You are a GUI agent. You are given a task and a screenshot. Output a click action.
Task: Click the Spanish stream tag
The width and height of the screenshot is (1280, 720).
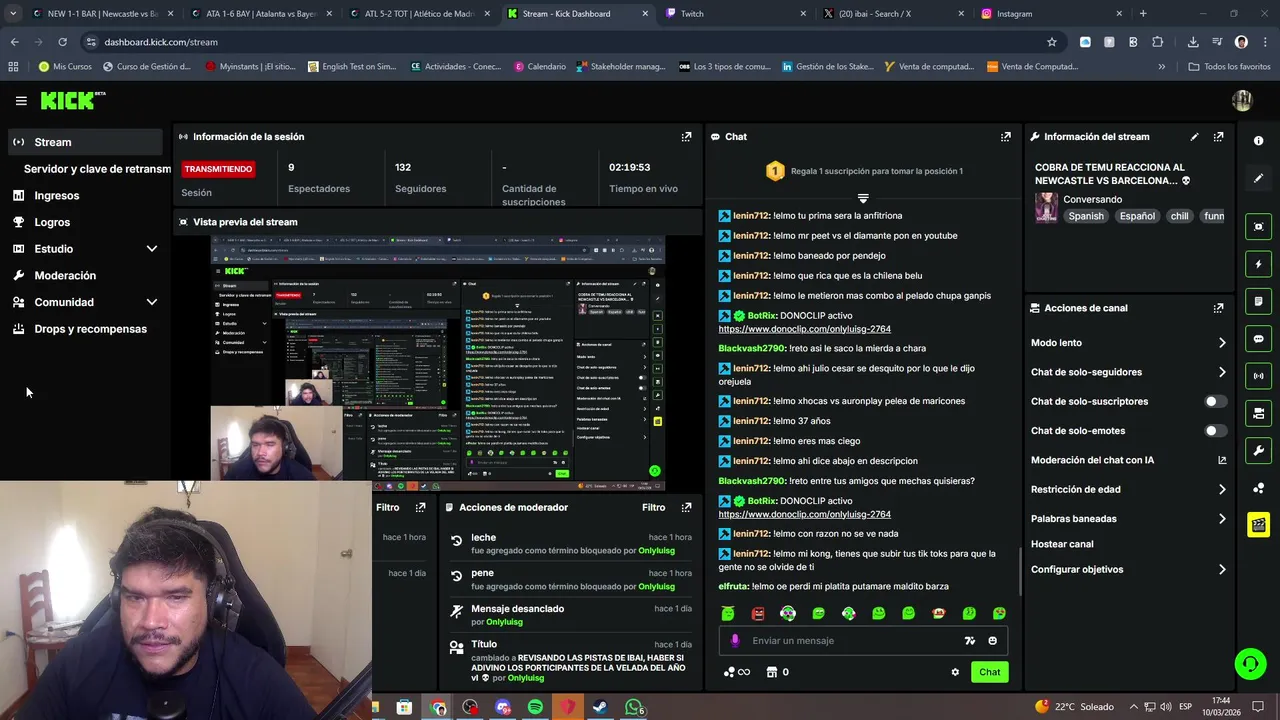pyautogui.click(x=1085, y=216)
